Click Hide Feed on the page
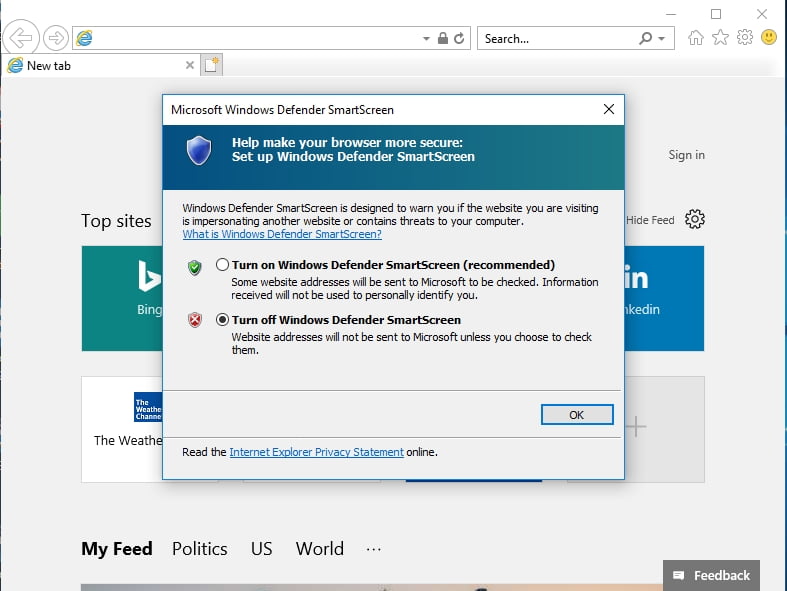 [650, 220]
